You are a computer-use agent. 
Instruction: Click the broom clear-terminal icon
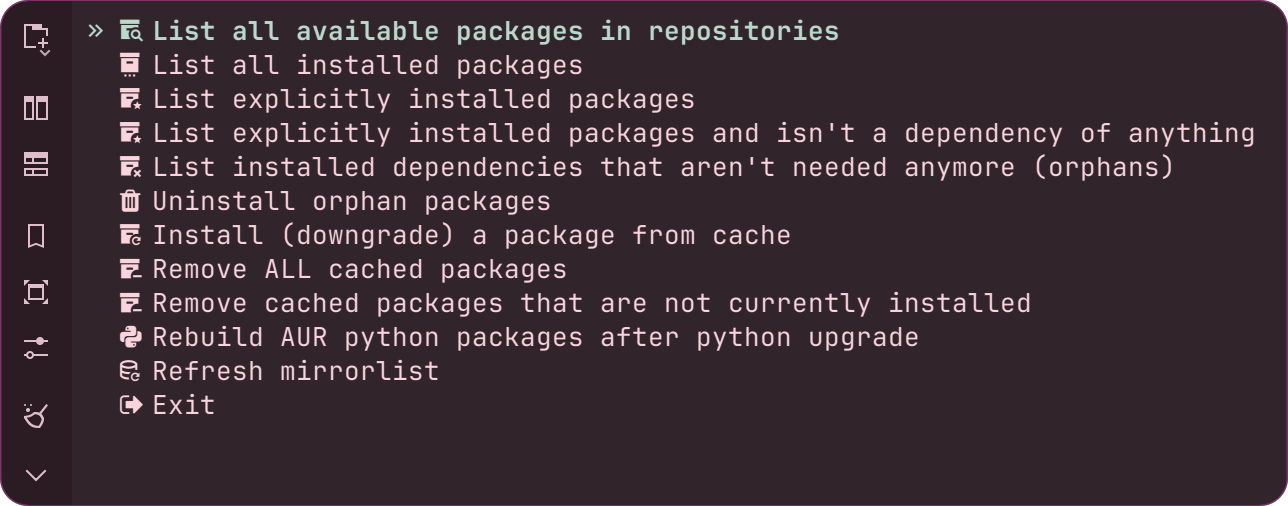(36, 416)
